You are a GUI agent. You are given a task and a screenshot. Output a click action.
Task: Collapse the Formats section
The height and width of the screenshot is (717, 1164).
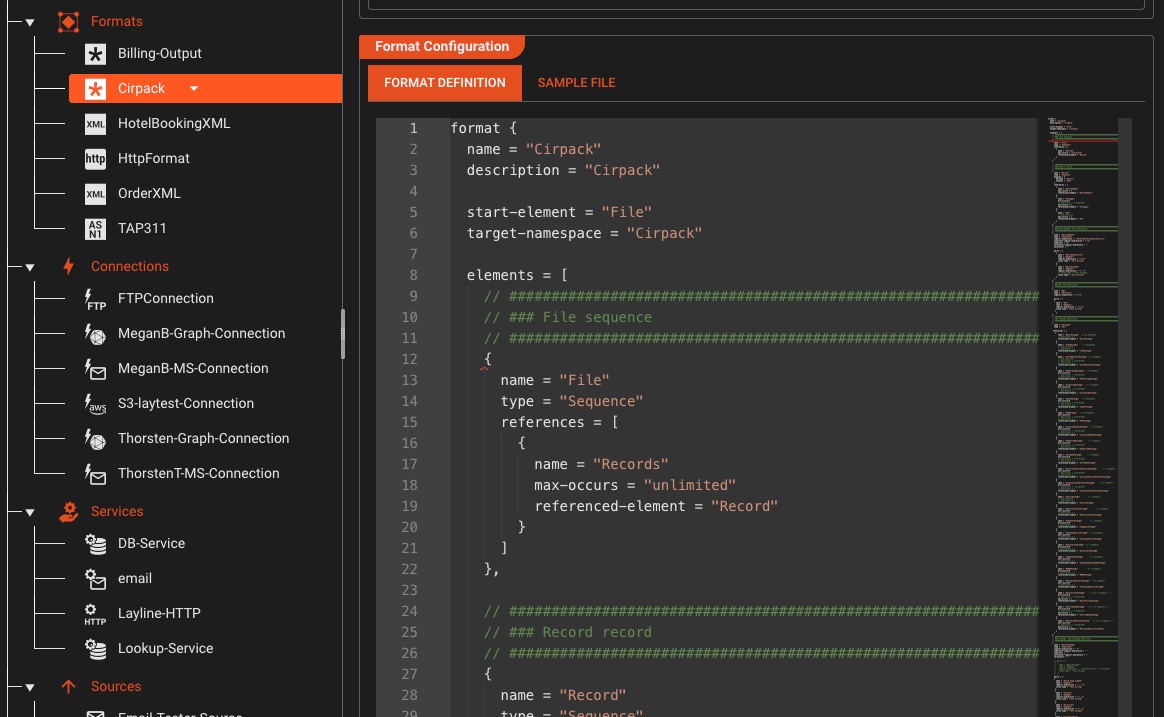[x=29, y=21]
